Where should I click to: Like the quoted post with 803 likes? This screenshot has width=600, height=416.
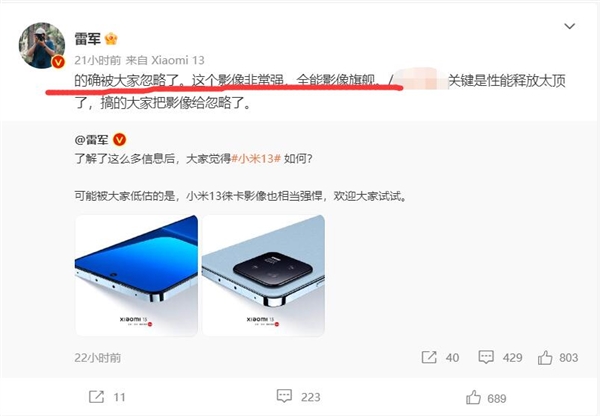[x=545, y=358]
